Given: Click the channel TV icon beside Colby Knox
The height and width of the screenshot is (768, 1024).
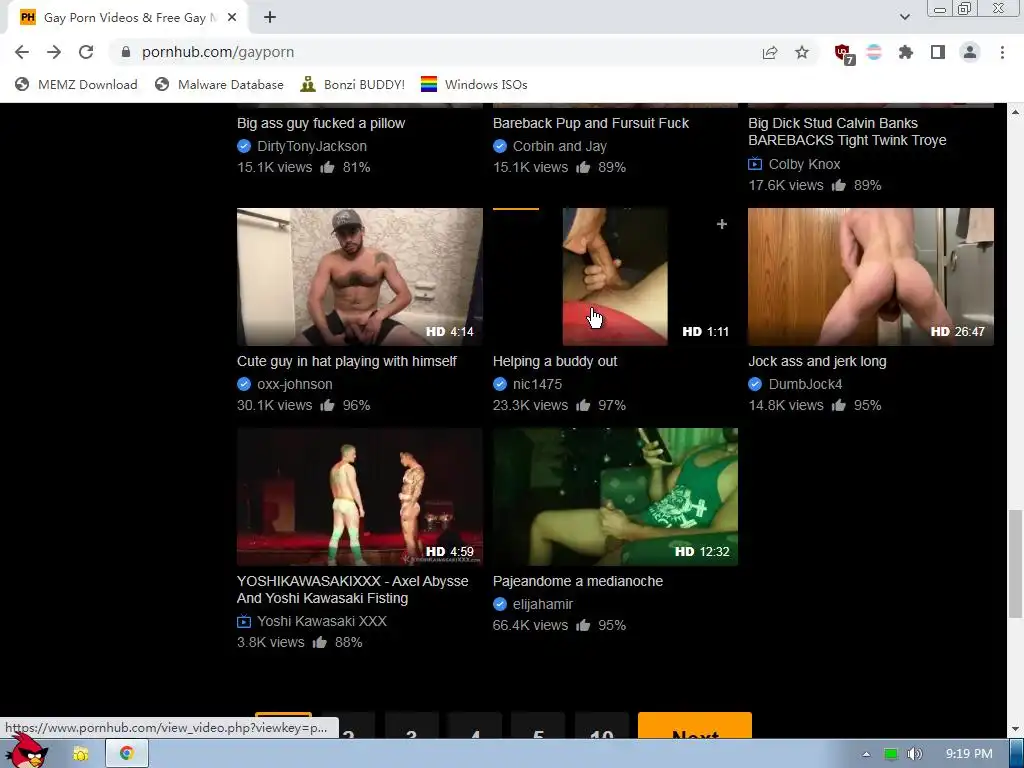Looking at the screenshot, I should (755, 164).
